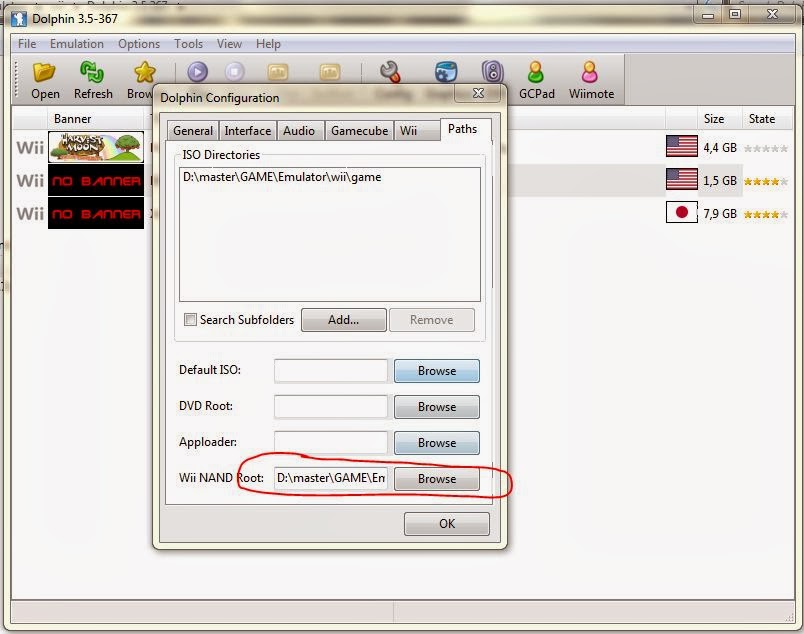Open DSP audio speaker toolbar icon
The image size is (804, 634).
coord(492,72)
